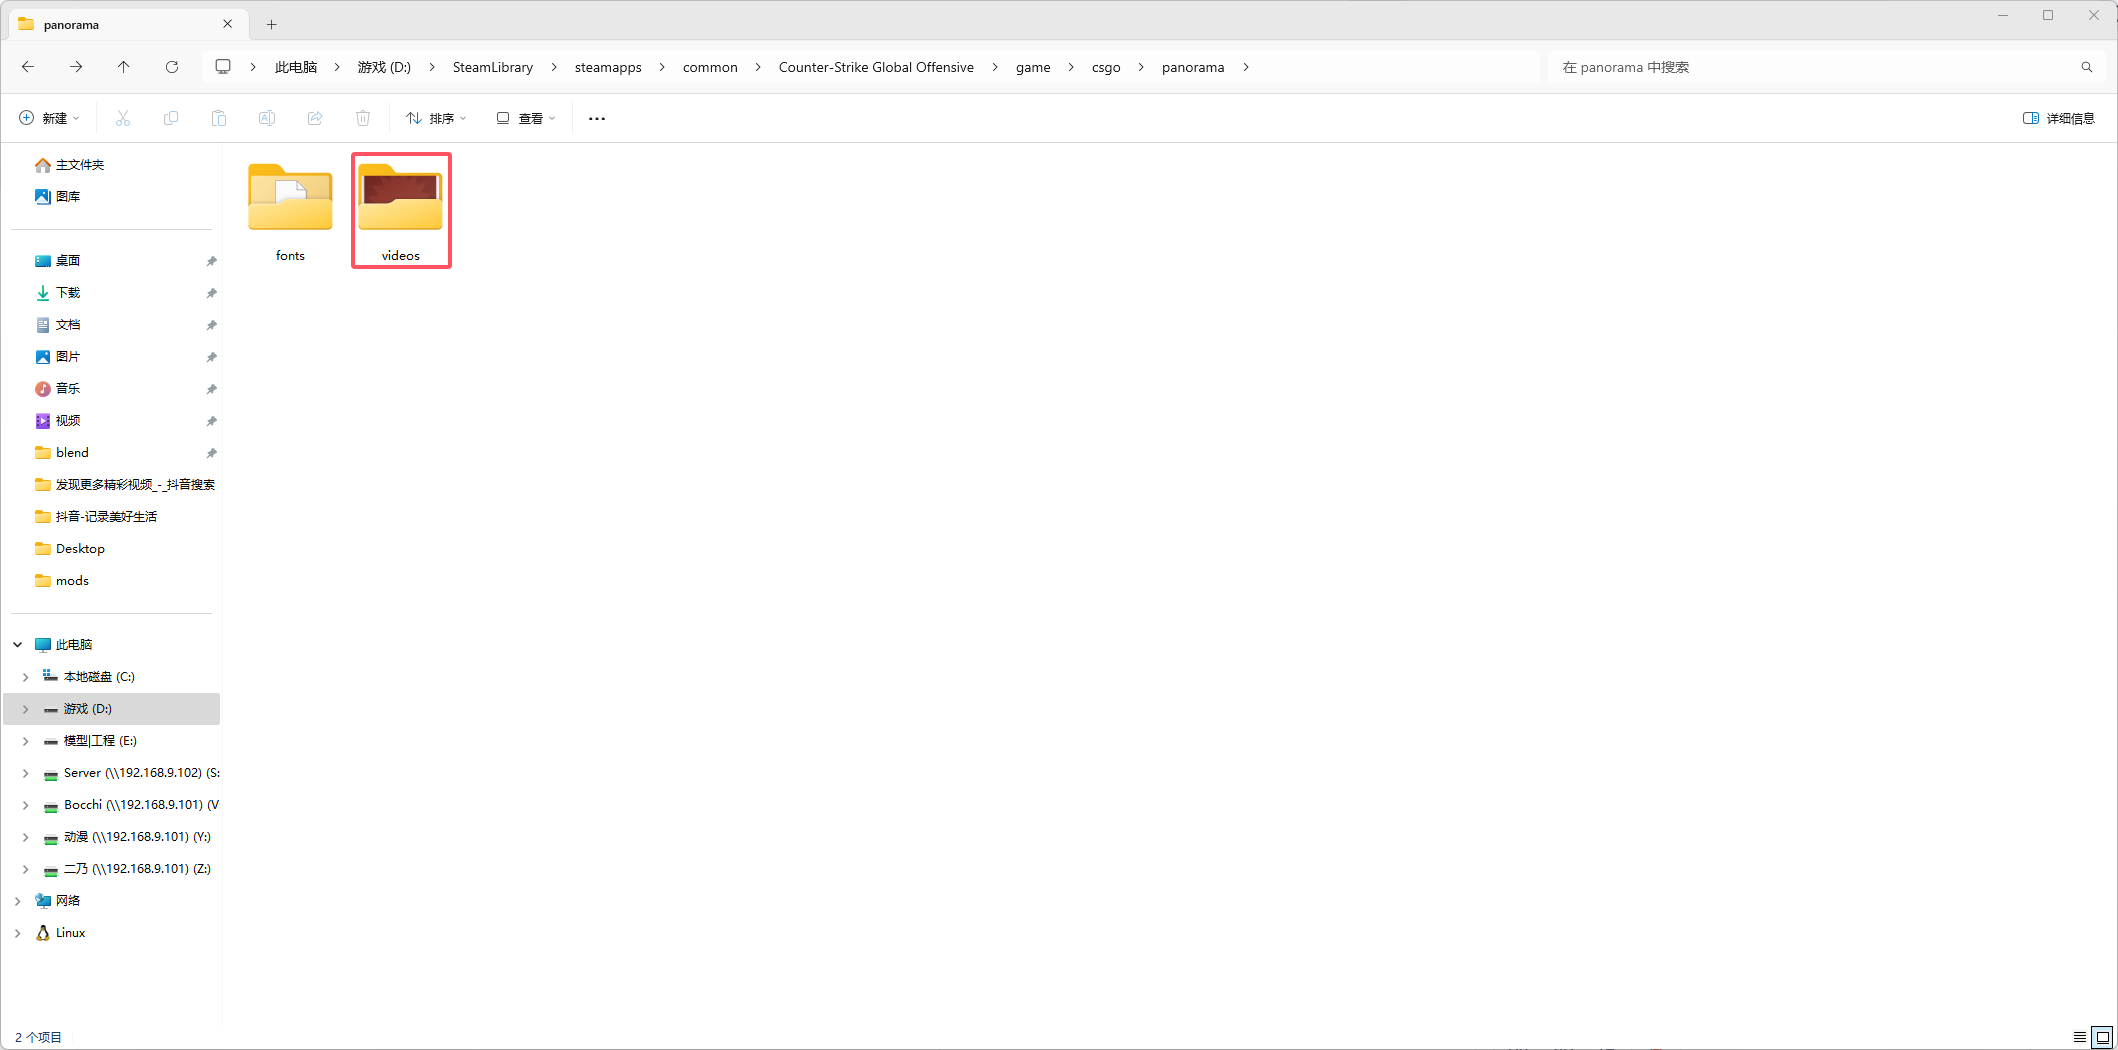Click steamapps in the breadcrumb path
Screen dimensions: 2118x1050
(x=608, y=67)
